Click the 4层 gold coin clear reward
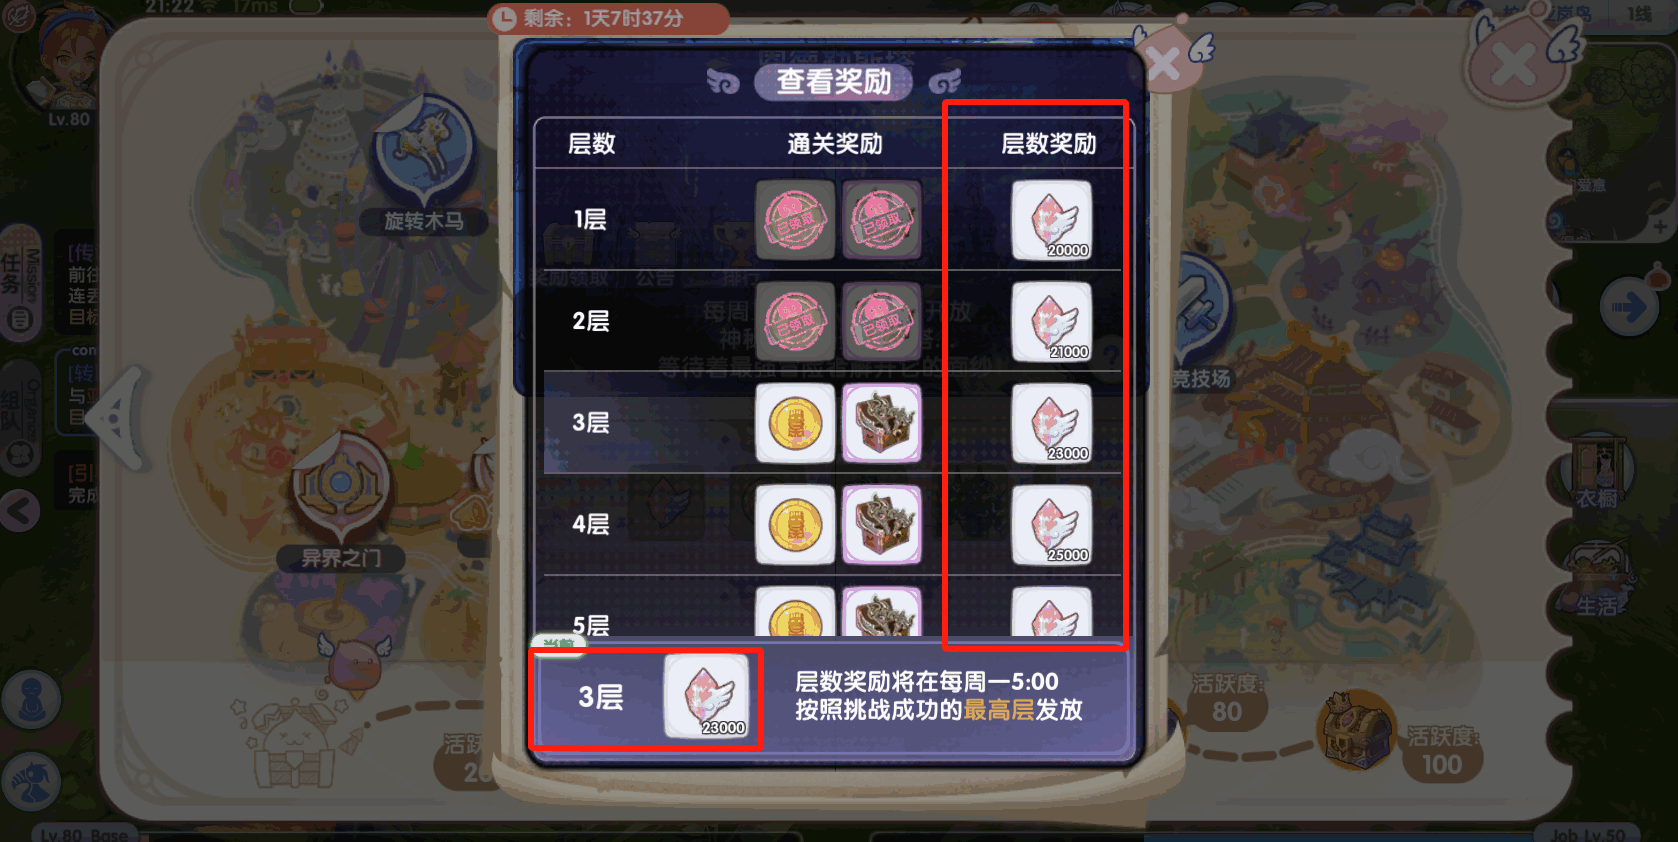 tap(795, 525)
